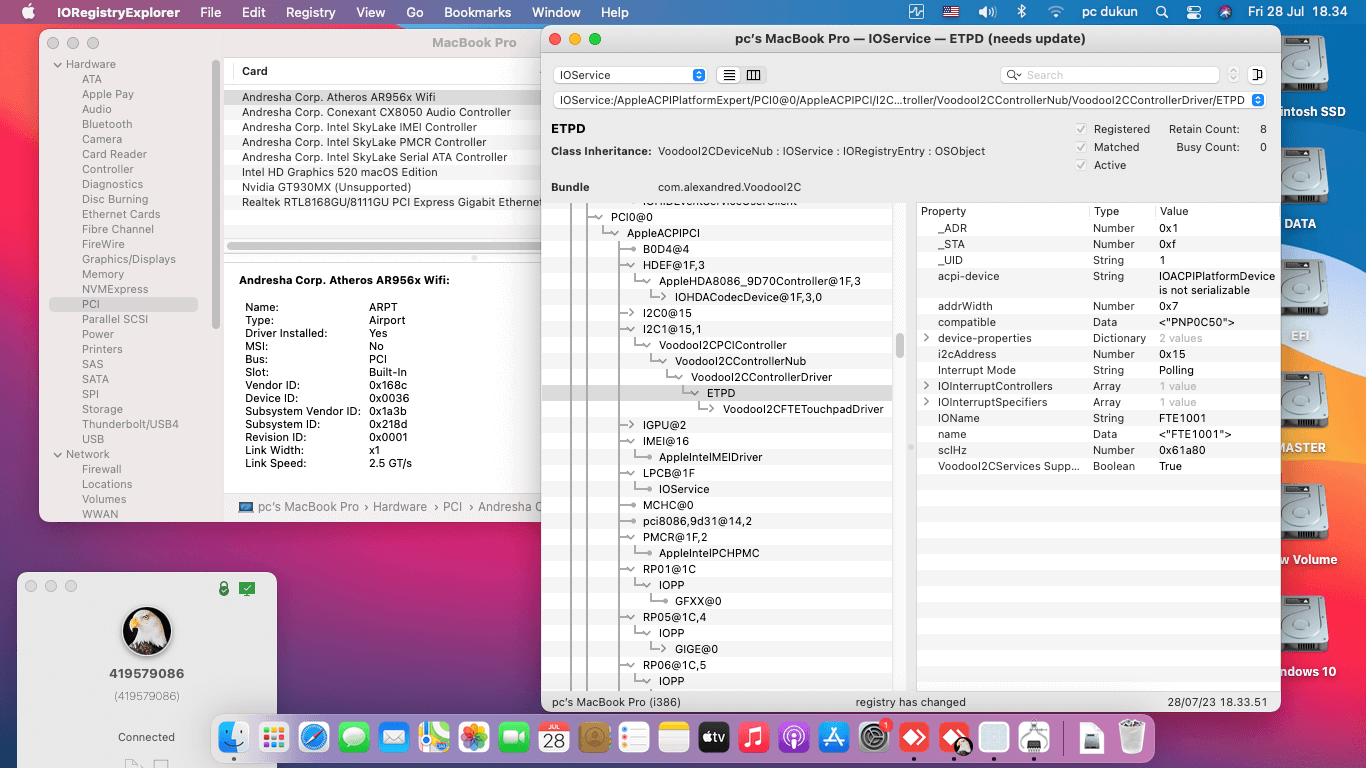Open the IOService plane dropdown
Screen dimensions: 1366x768
pyautogui.click(x=629, y=75)
